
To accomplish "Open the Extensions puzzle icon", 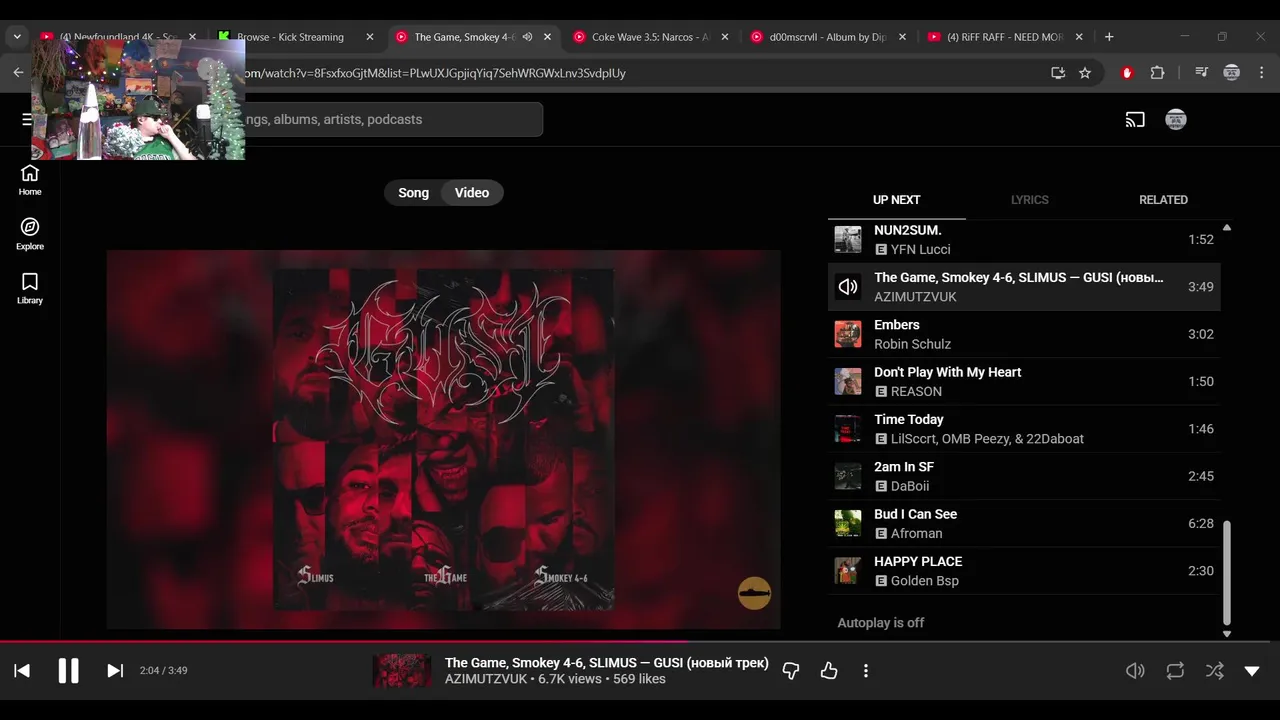I will (x=1157, y=73).
